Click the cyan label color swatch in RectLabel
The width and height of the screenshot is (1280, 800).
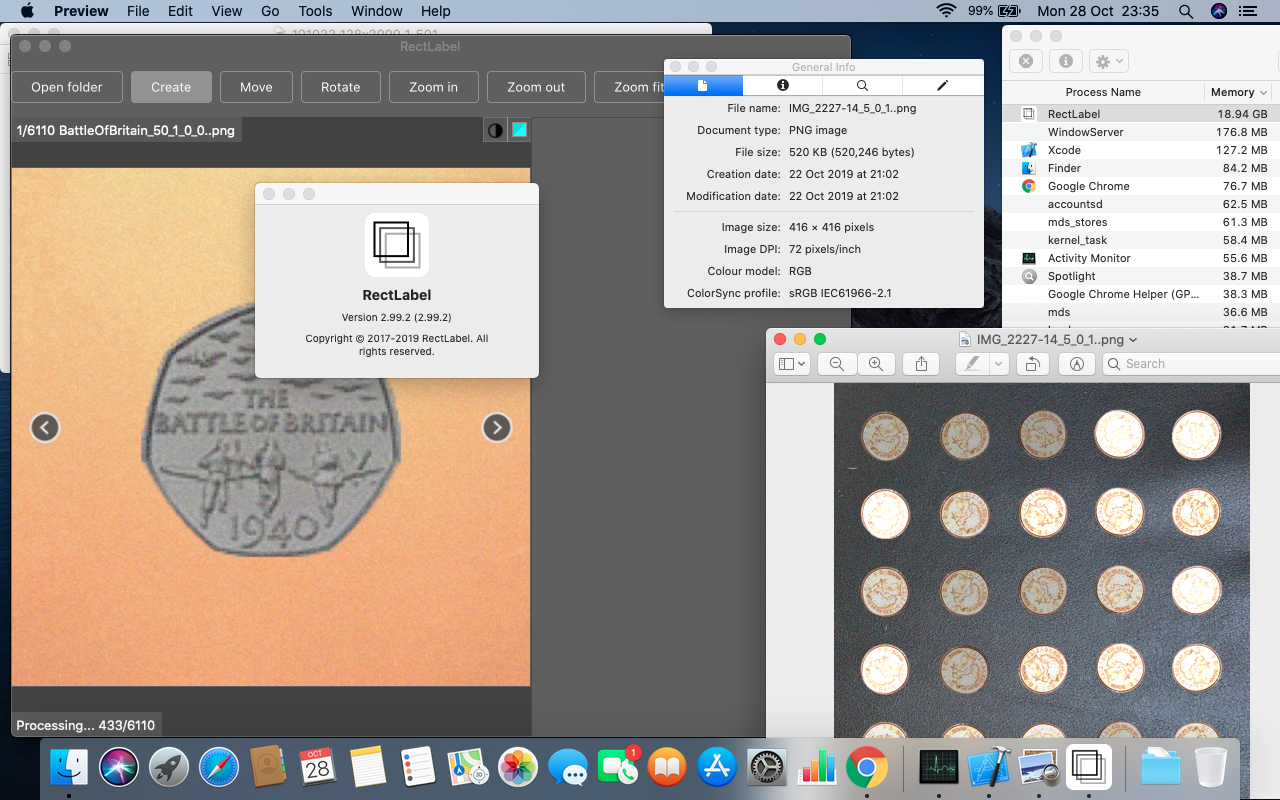click(518, 129)
